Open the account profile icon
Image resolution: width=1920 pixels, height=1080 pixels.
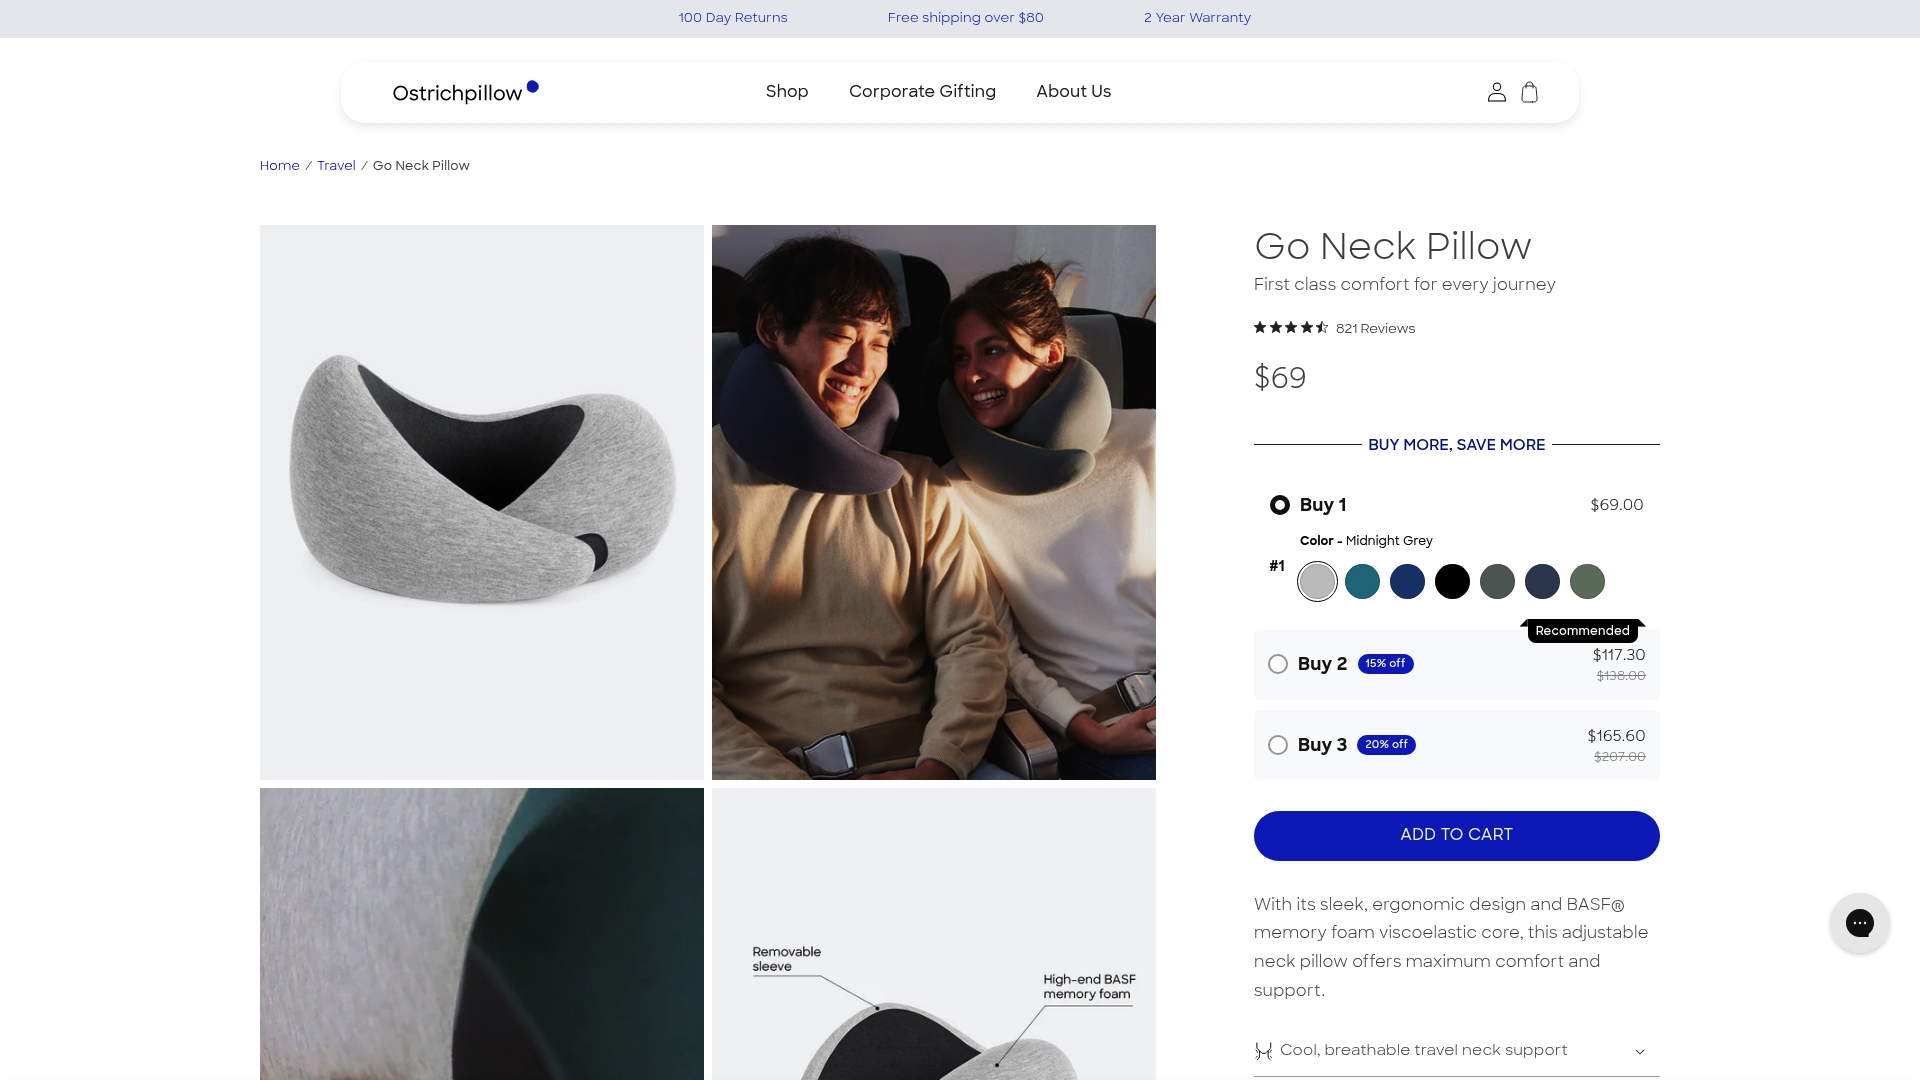(1496, 91)
